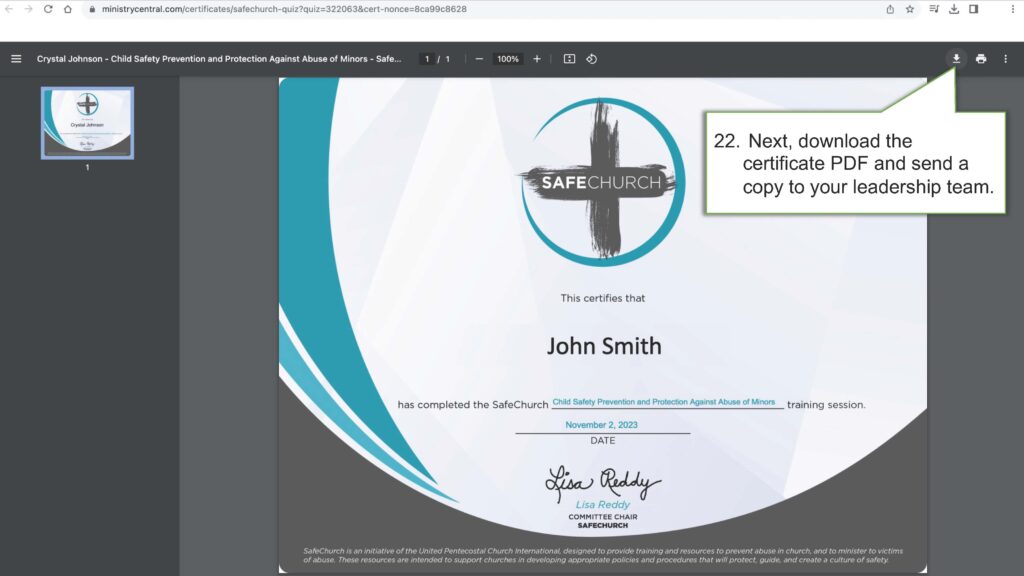This screenshot has width=1024, height=576.
Task: Open the Chrome three-dot menu
Action: point(1013,9)
